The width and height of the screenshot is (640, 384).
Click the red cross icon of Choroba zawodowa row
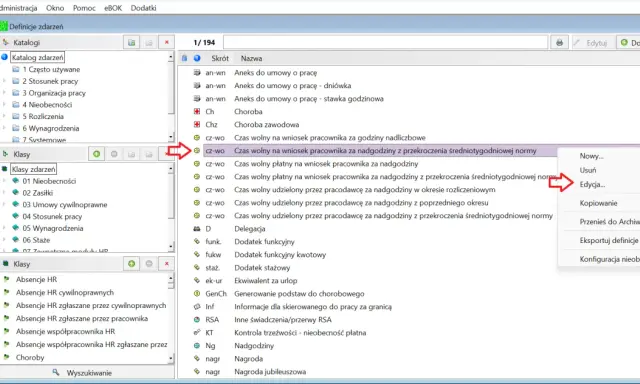click(x=197, y=124)
